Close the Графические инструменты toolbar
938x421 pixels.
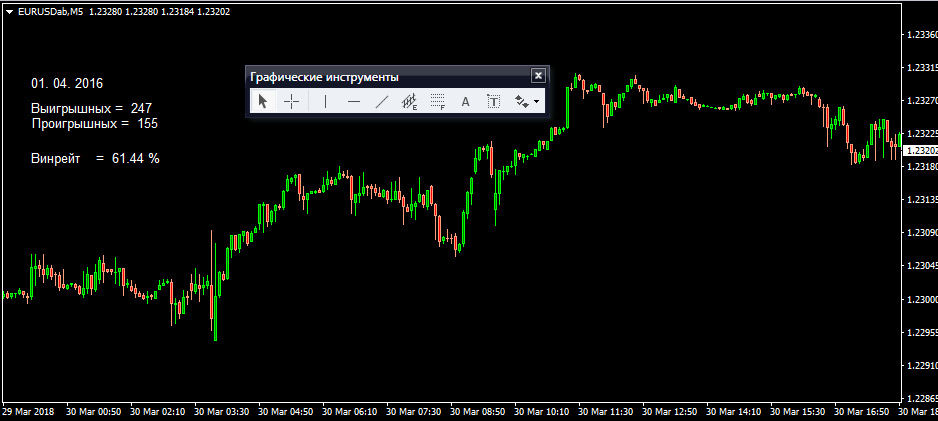click(538, 75)
